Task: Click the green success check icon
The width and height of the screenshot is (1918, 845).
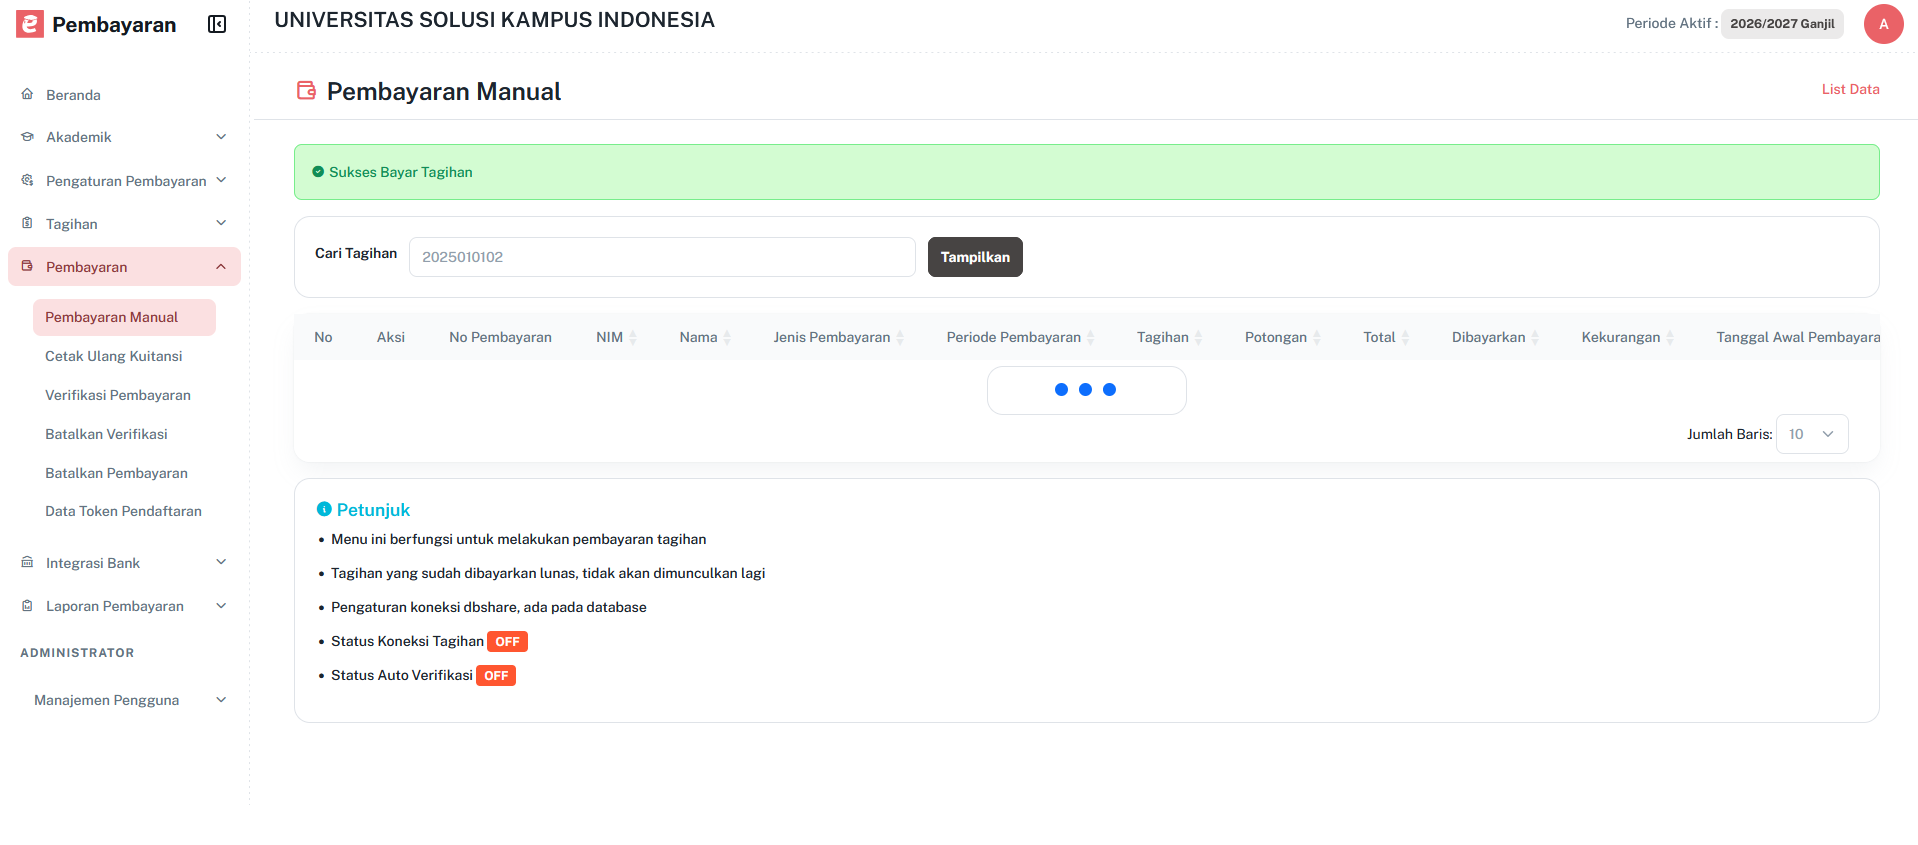Action: coord(318,172)
